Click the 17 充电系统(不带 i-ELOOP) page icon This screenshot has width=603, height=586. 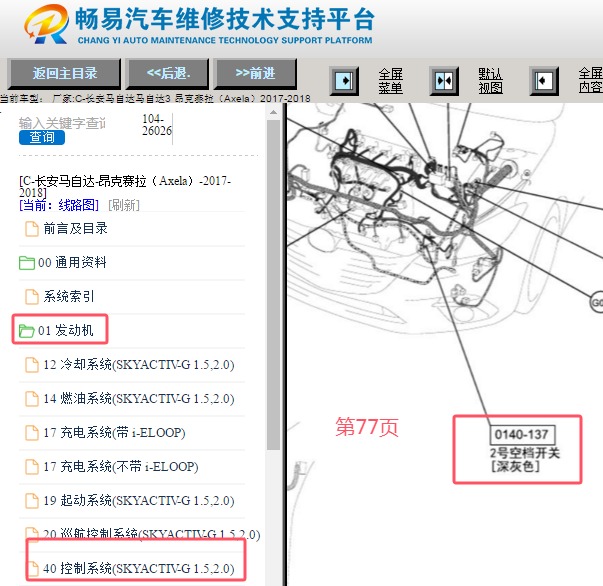pyautogui.click(x=32, y=467)
